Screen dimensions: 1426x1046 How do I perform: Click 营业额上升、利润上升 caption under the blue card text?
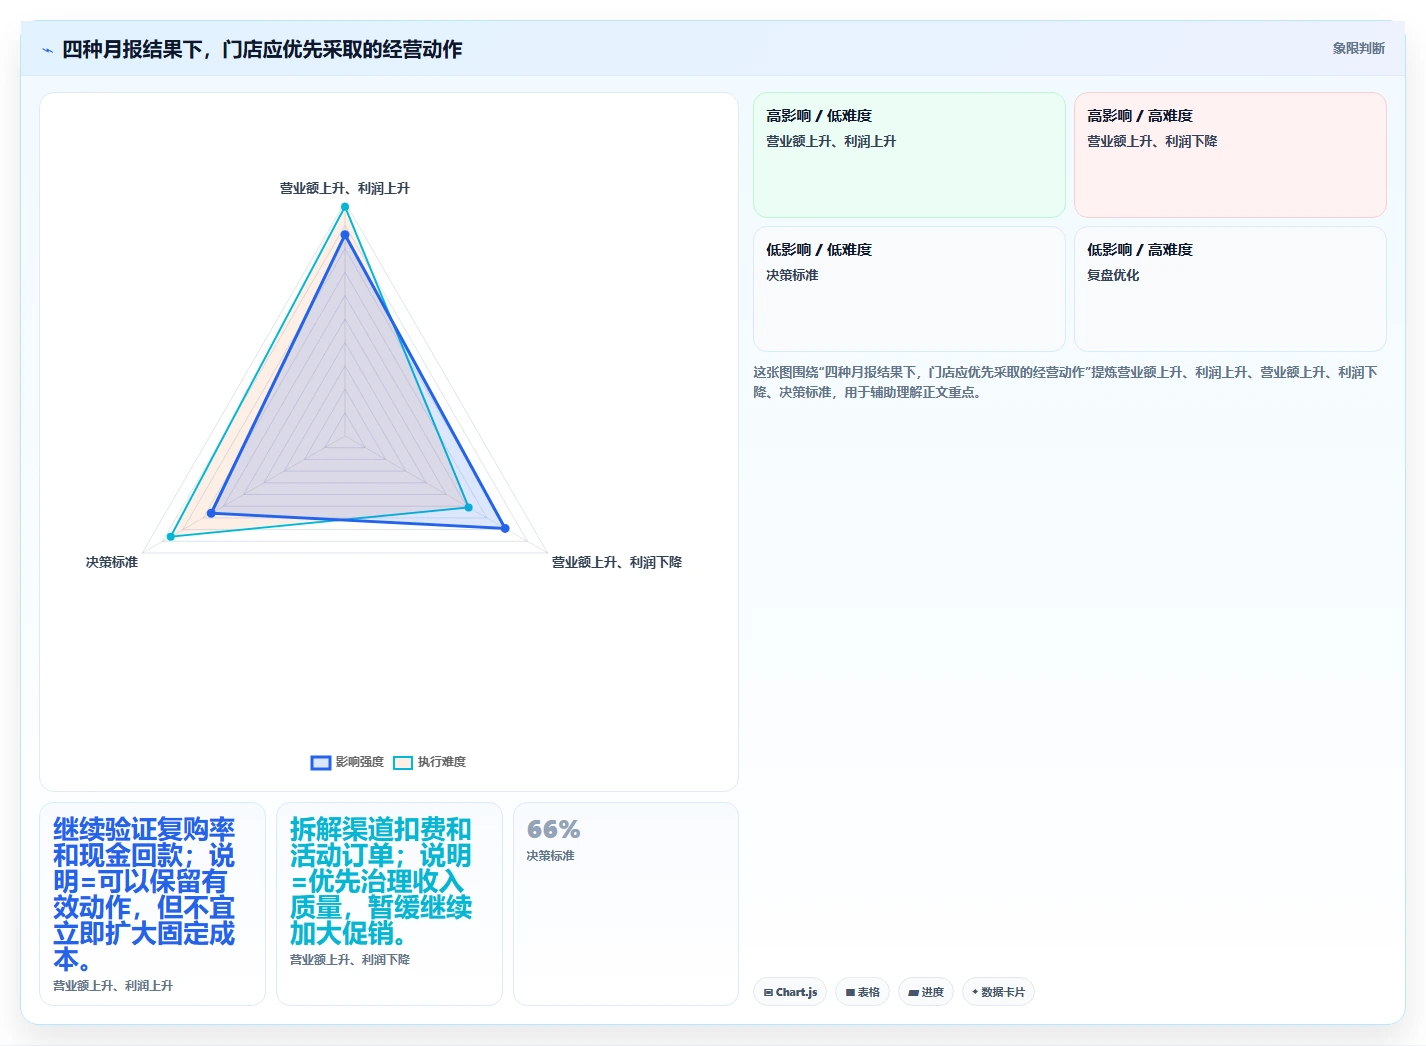pyautogui.click(x=113, y=986)
